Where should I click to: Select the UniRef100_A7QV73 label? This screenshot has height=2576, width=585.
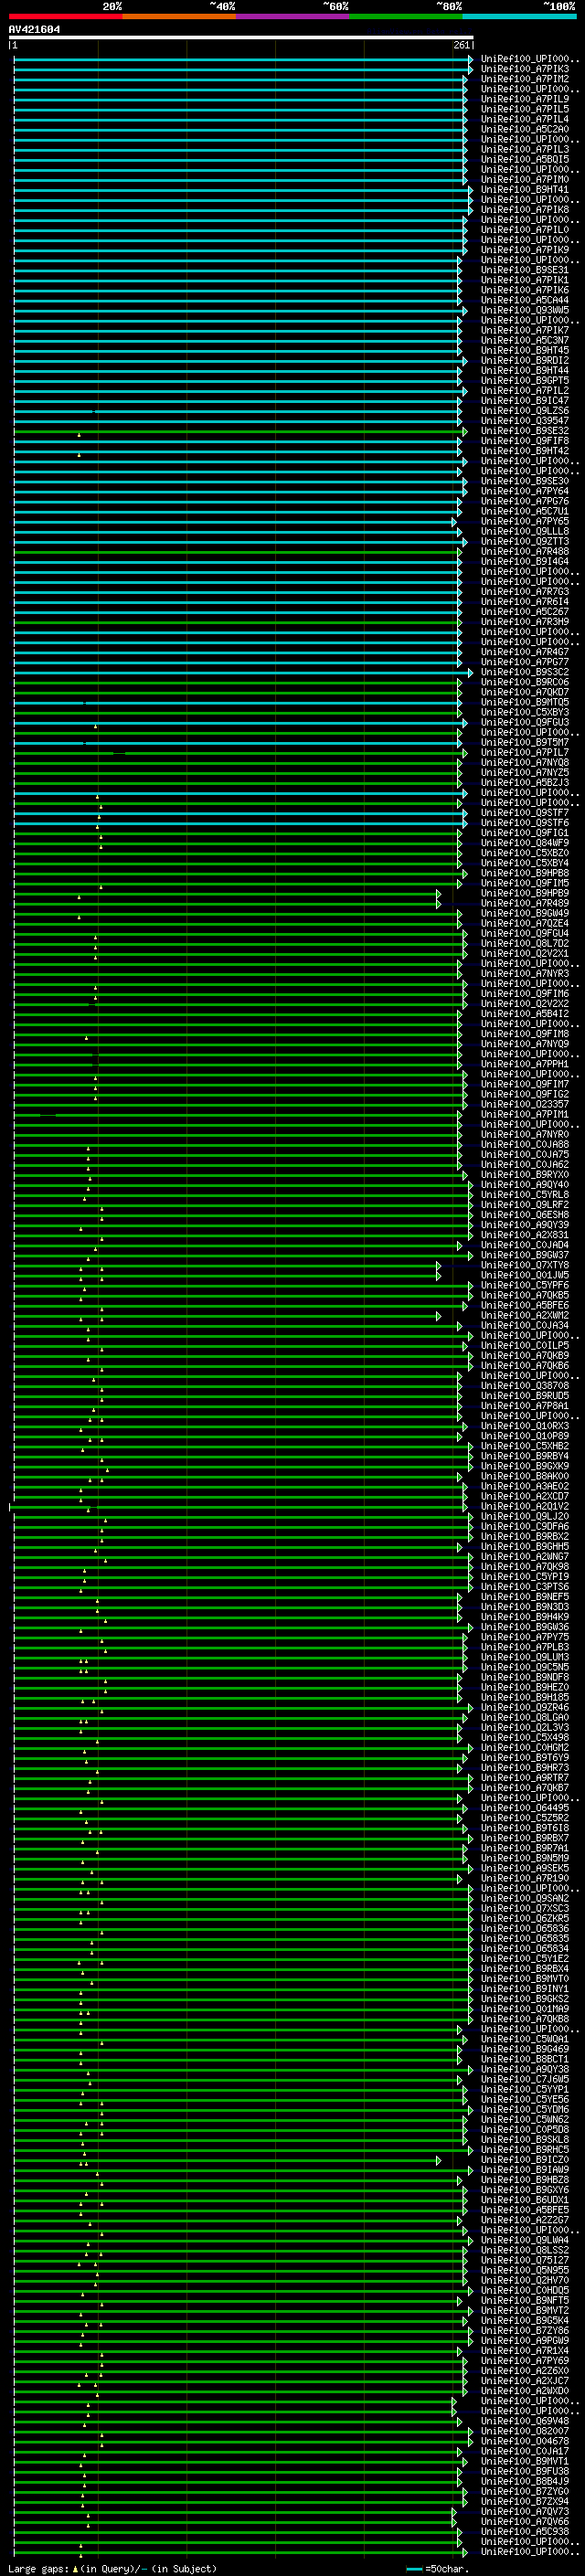(525, 2511)
